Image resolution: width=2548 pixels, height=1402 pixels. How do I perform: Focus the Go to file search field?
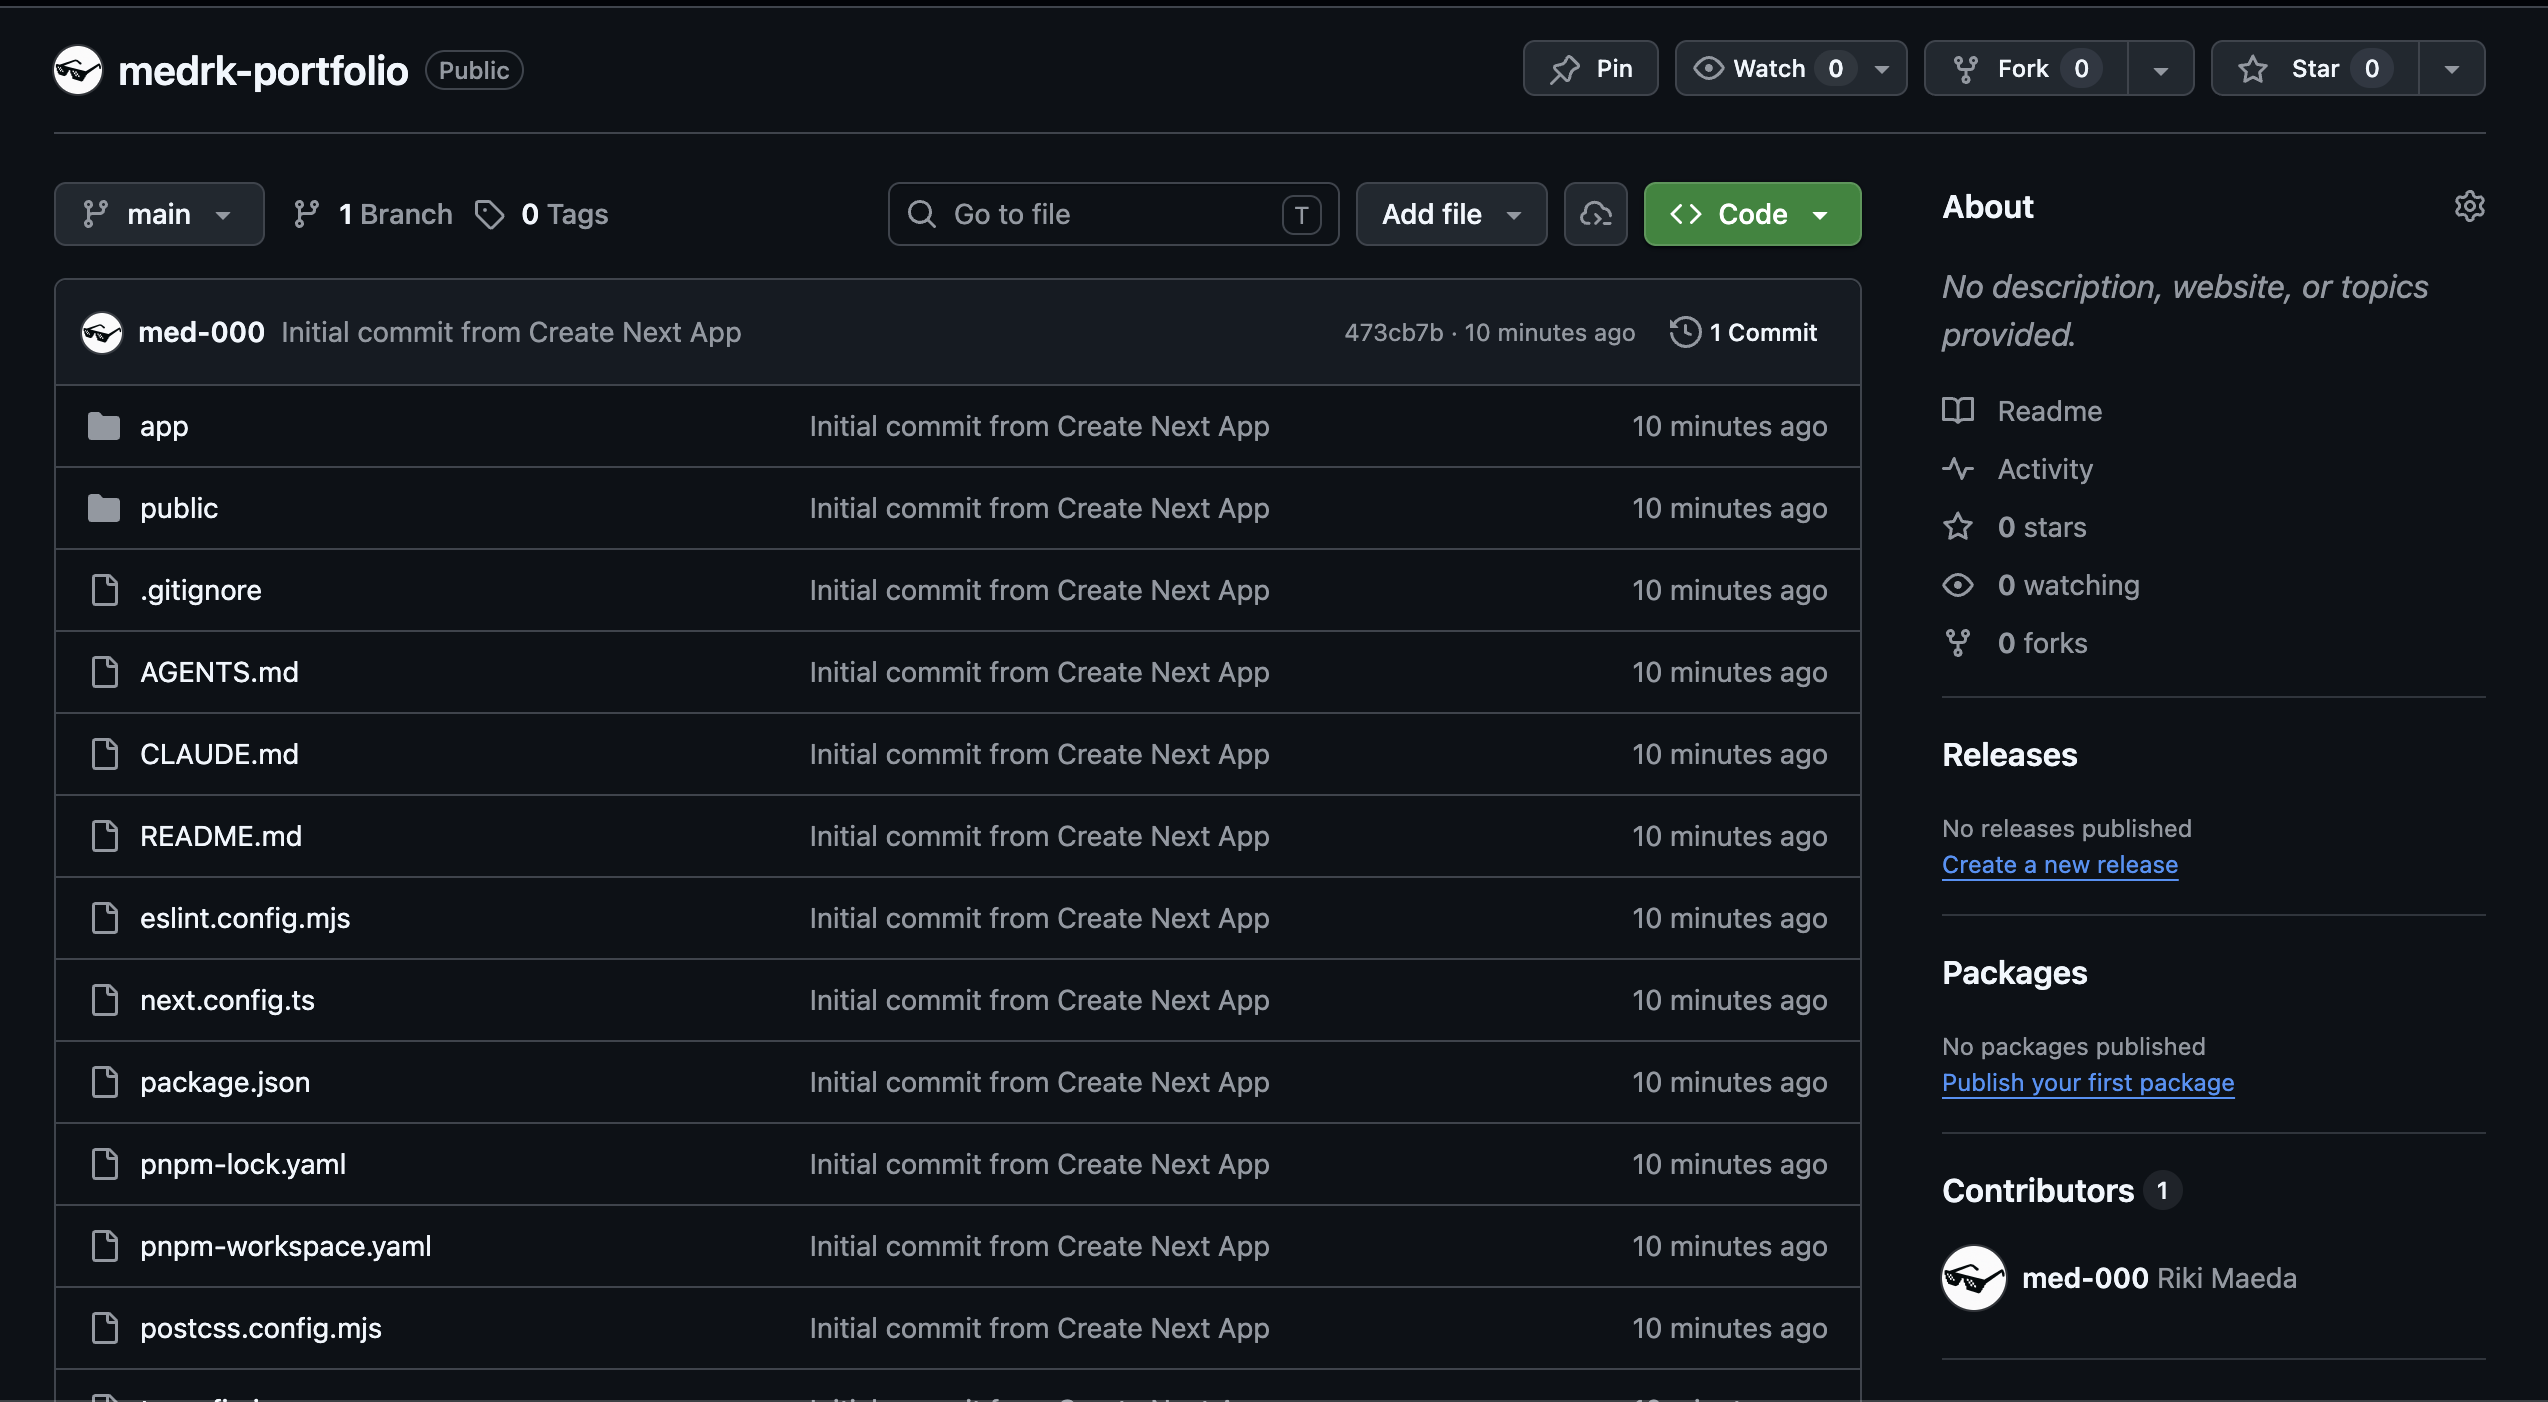pyautogui.click(x=1113, y=214)
